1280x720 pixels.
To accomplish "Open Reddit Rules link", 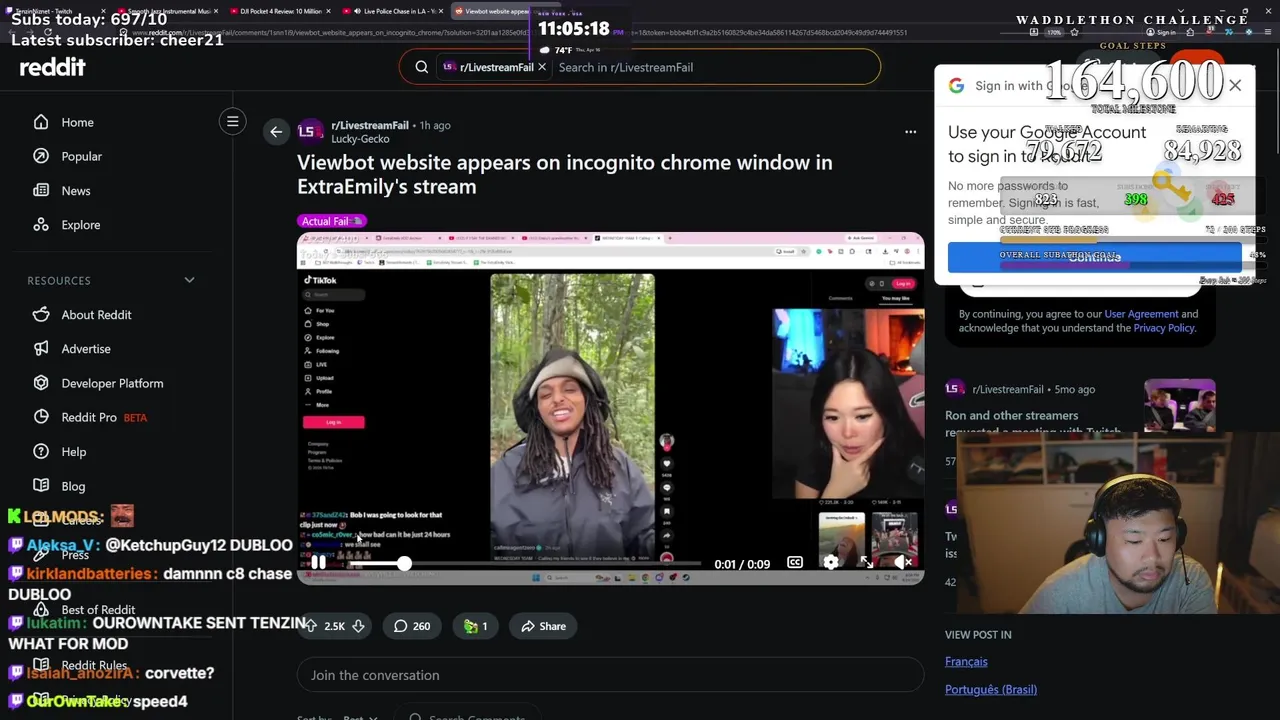I will (x=94, y=665).
